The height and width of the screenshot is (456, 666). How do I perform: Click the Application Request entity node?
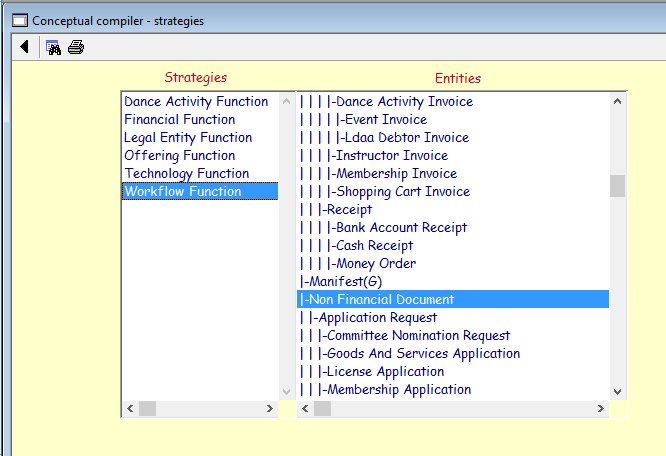coord(377,318)
